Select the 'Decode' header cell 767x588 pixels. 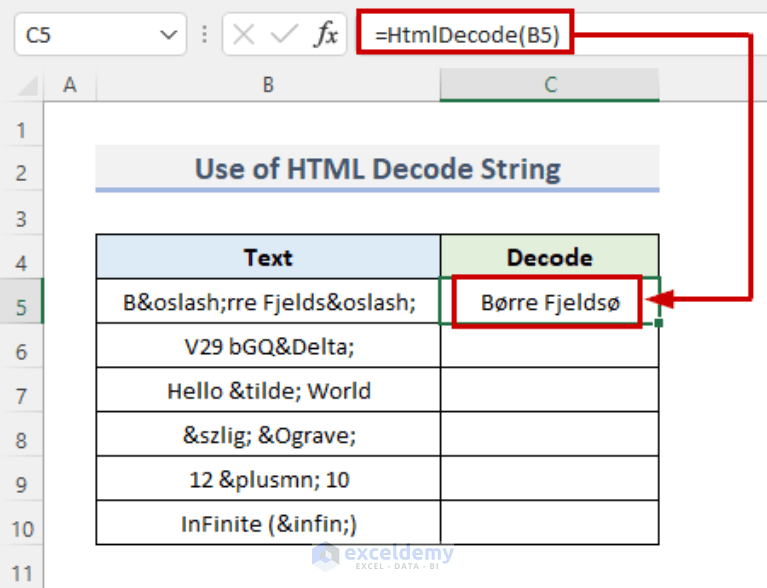[x=550, y=257]
